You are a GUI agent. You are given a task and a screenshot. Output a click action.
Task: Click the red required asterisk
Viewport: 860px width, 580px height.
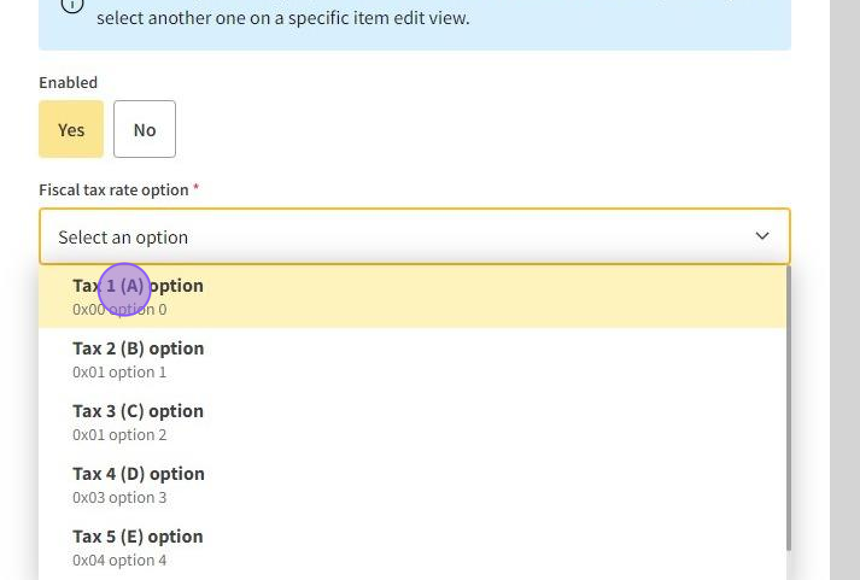(196, 188)
